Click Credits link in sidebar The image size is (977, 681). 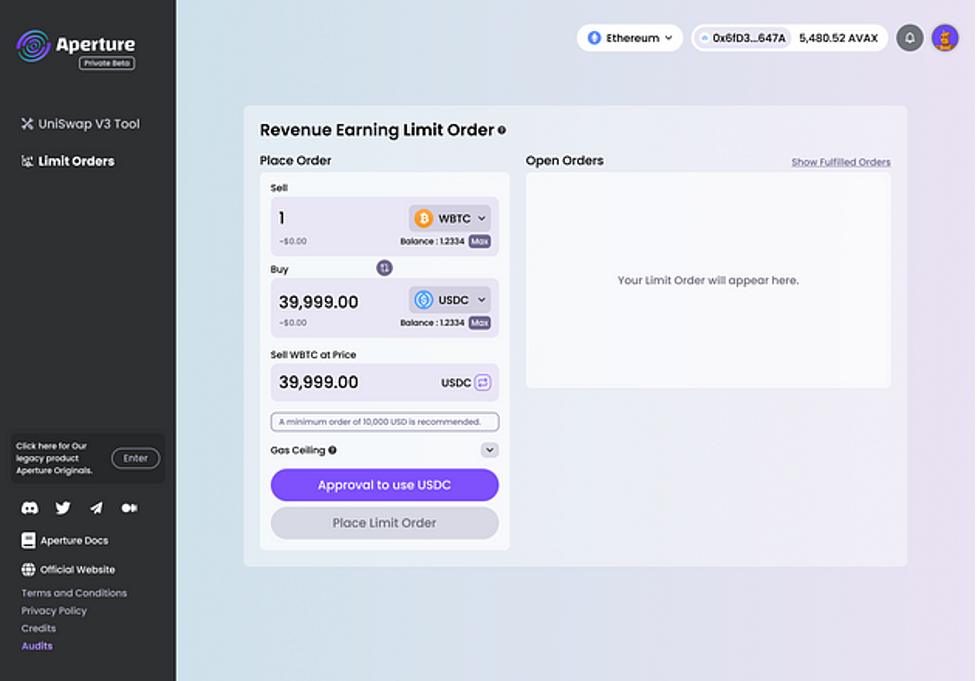tap(39, 628)
